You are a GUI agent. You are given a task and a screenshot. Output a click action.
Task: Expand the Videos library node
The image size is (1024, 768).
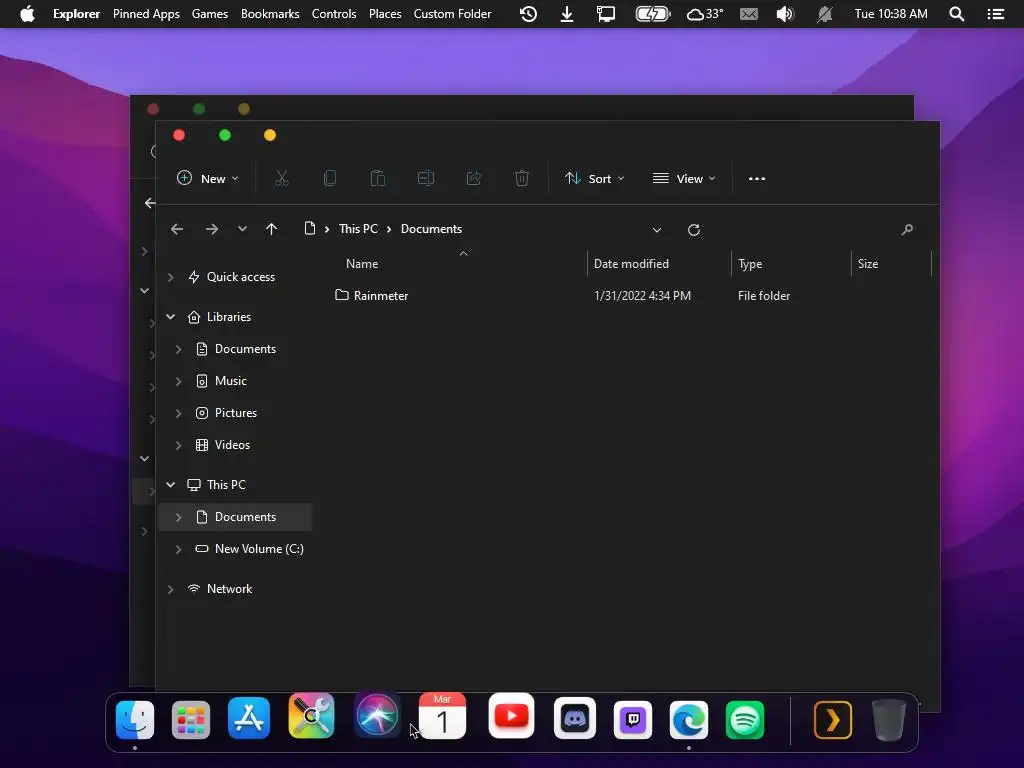(x=178, y=445)
